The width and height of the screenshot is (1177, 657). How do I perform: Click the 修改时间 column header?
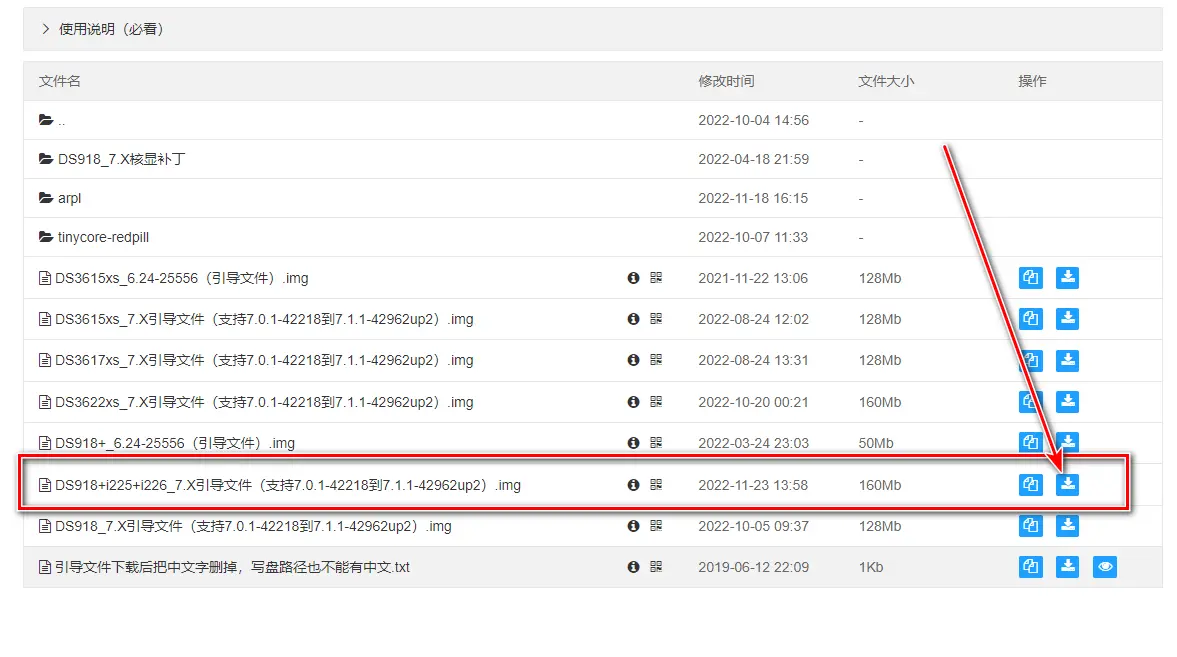pos(726,81)
